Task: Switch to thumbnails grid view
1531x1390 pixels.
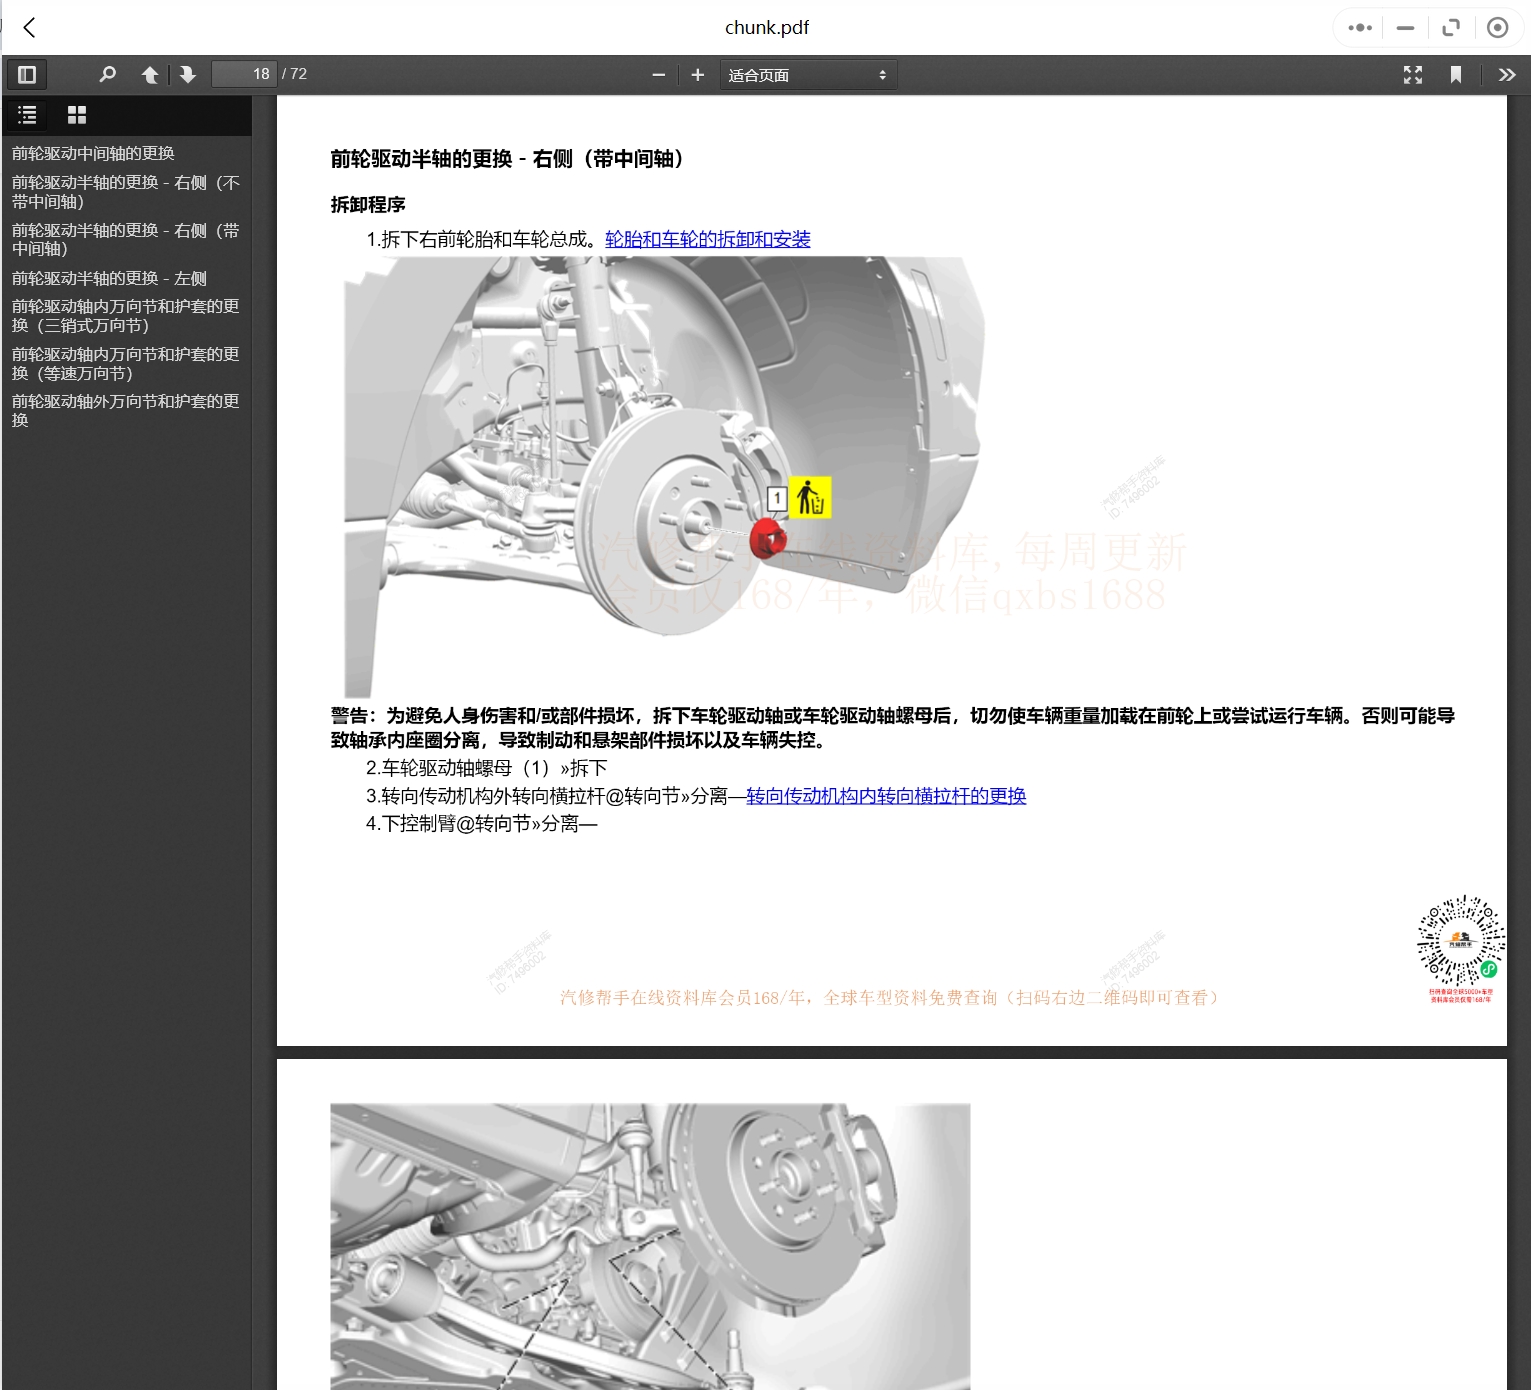Action: click(x=77, y=115)
